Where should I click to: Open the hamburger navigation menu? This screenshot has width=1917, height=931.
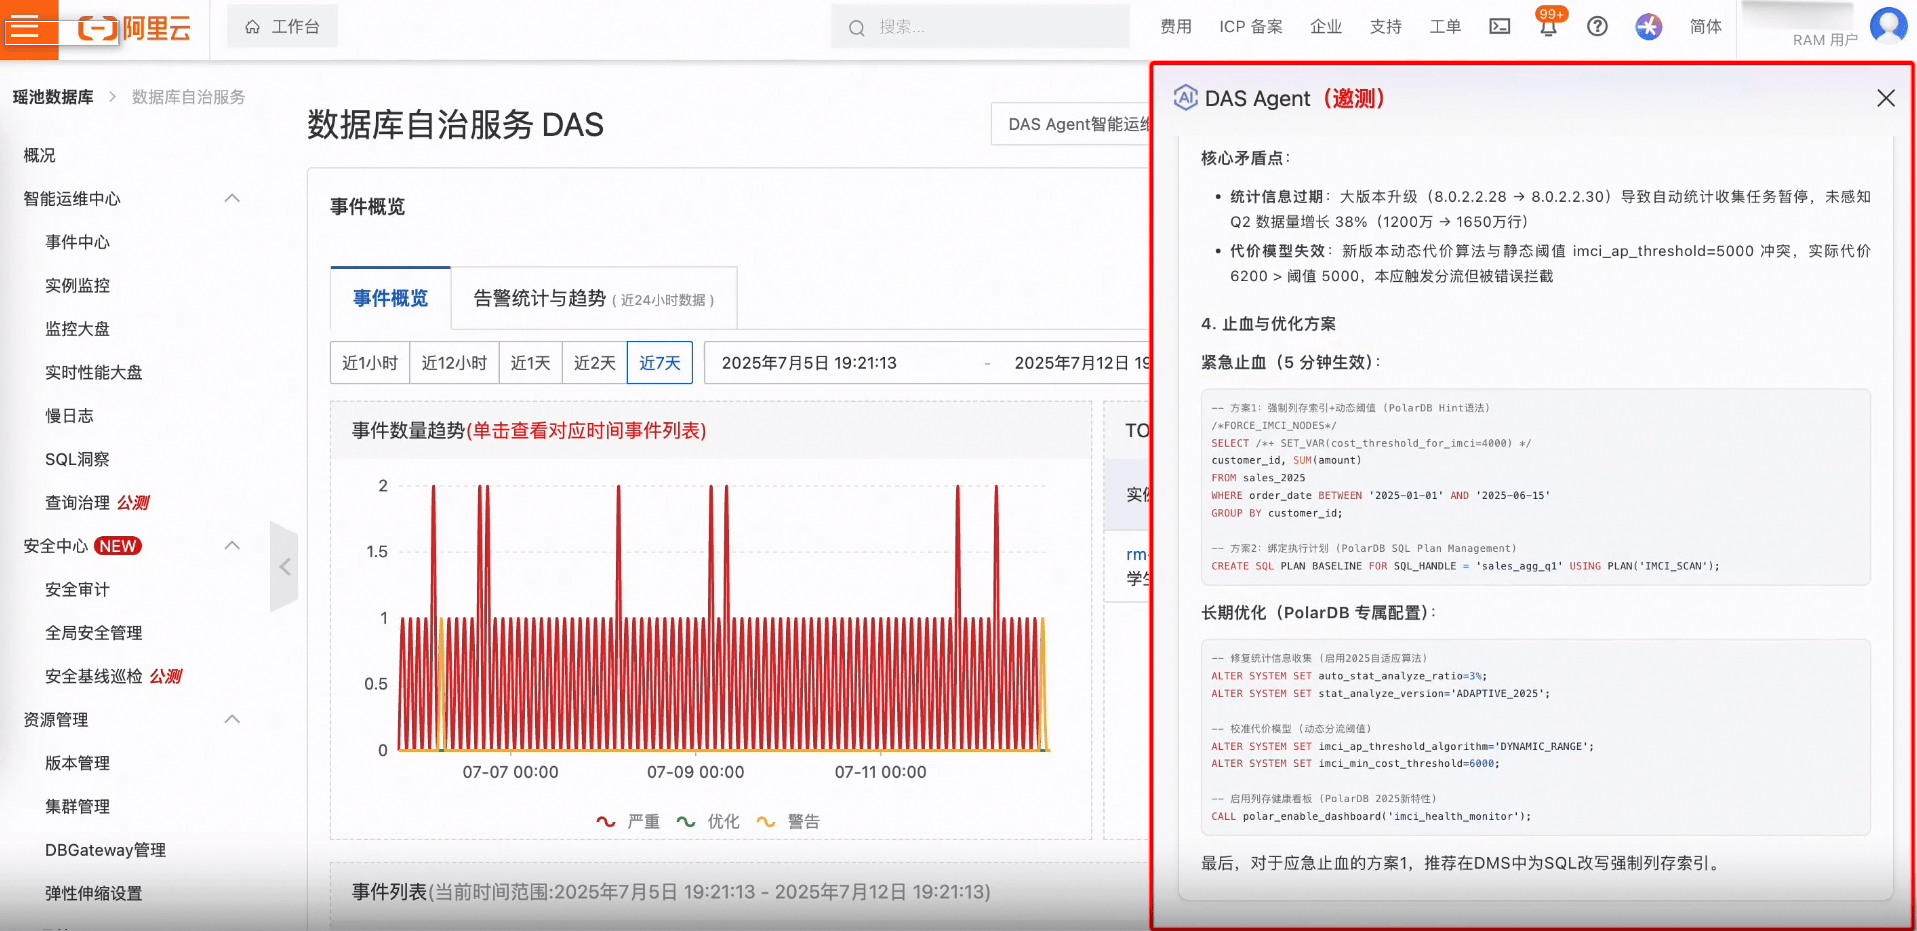coord(24,28)
